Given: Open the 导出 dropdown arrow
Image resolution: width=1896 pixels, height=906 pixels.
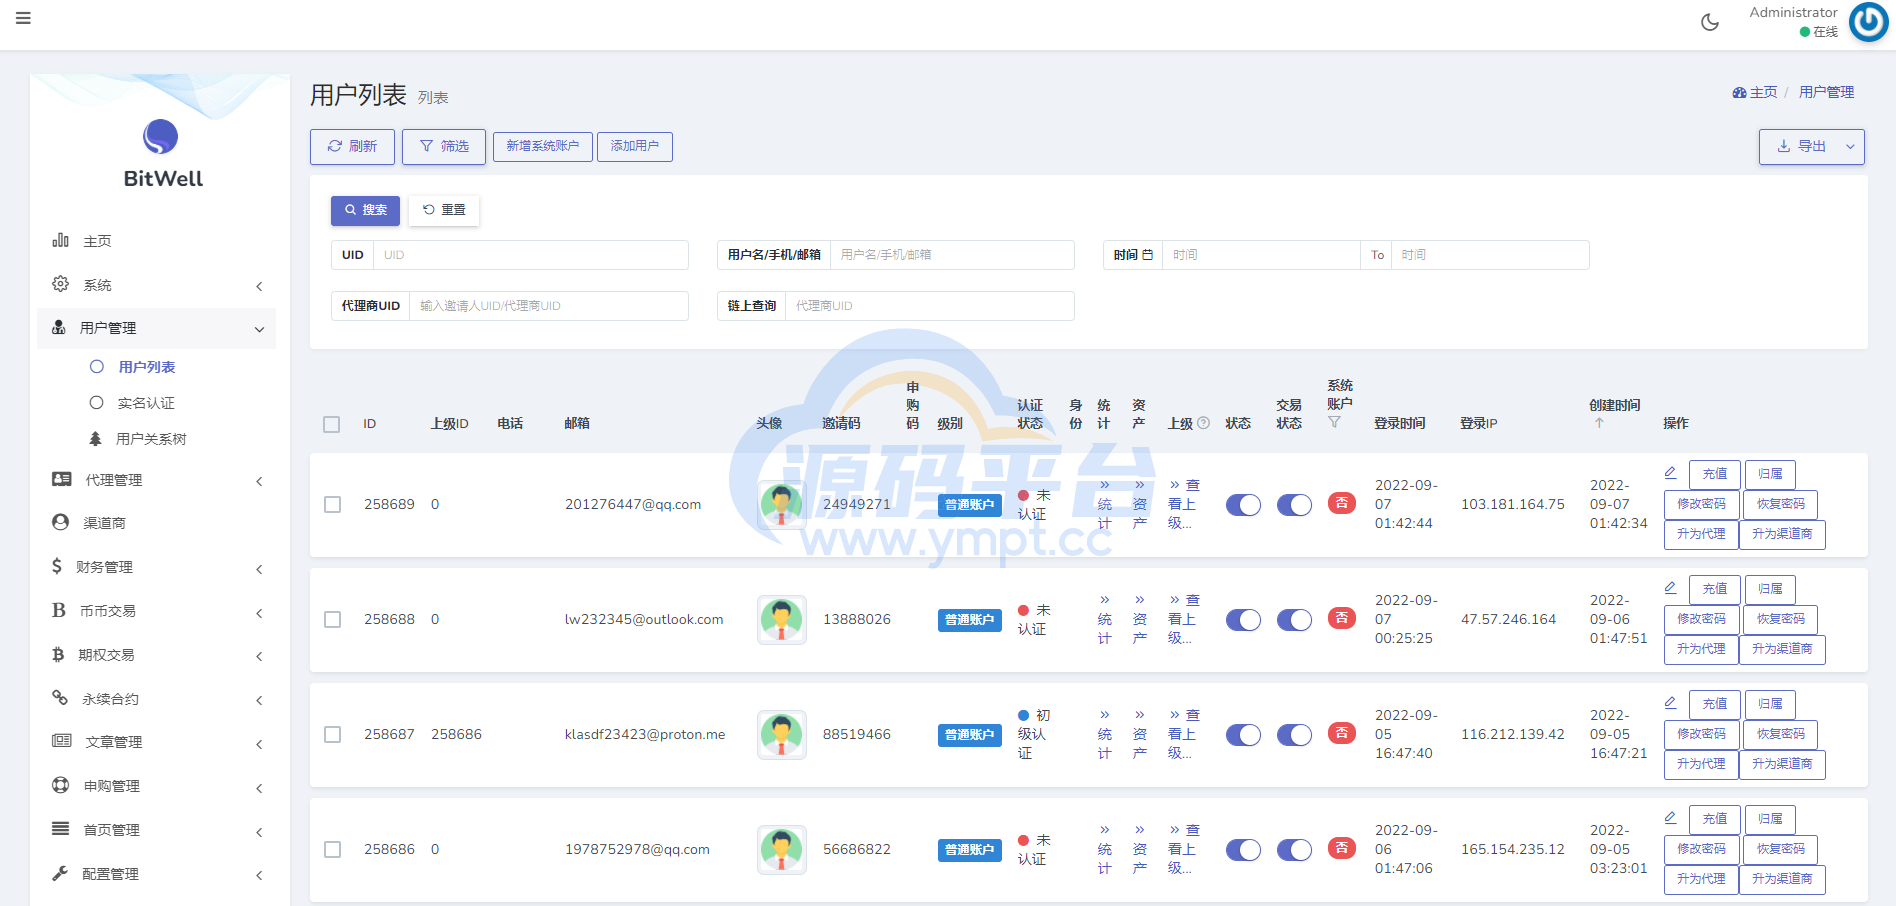Looking at the screenshot, I should pos(1850,147).
